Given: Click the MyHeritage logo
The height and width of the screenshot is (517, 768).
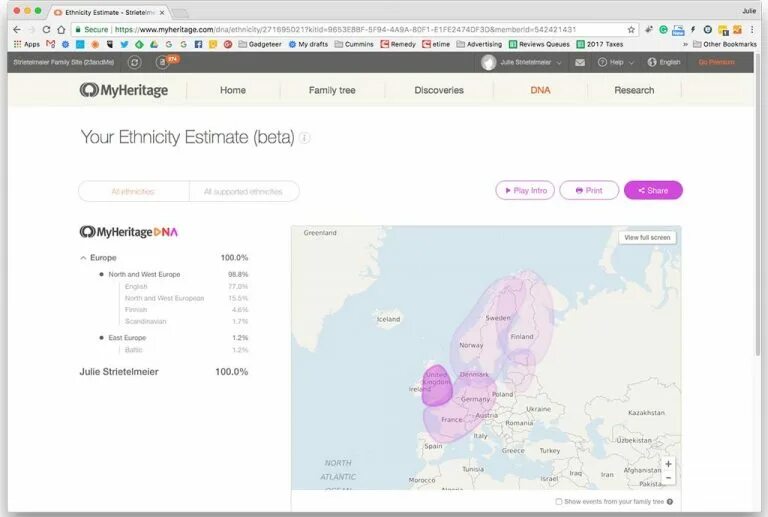Looking at the screenshot, I should (124, 90).
